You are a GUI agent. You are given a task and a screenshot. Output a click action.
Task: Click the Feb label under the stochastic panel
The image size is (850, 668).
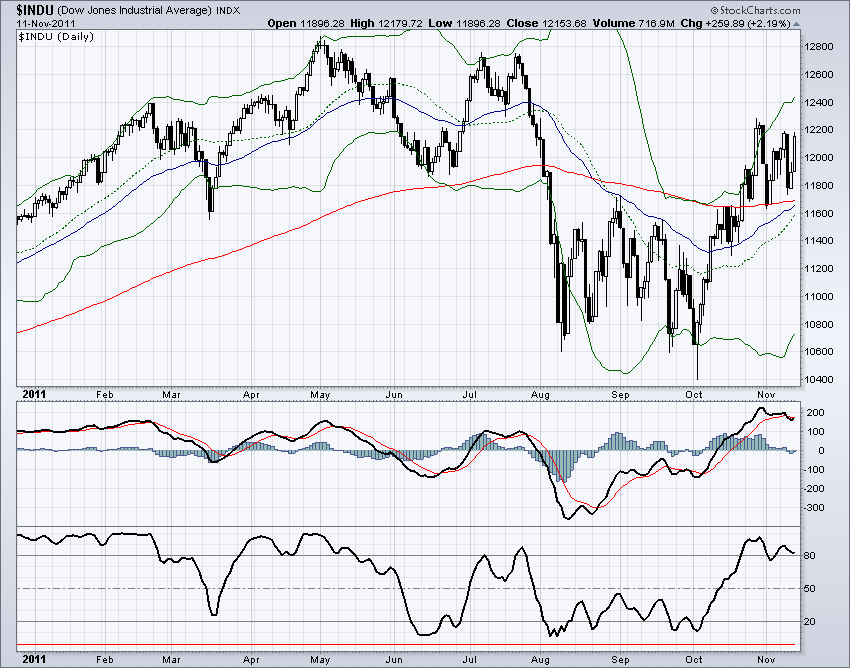(105, 660)
